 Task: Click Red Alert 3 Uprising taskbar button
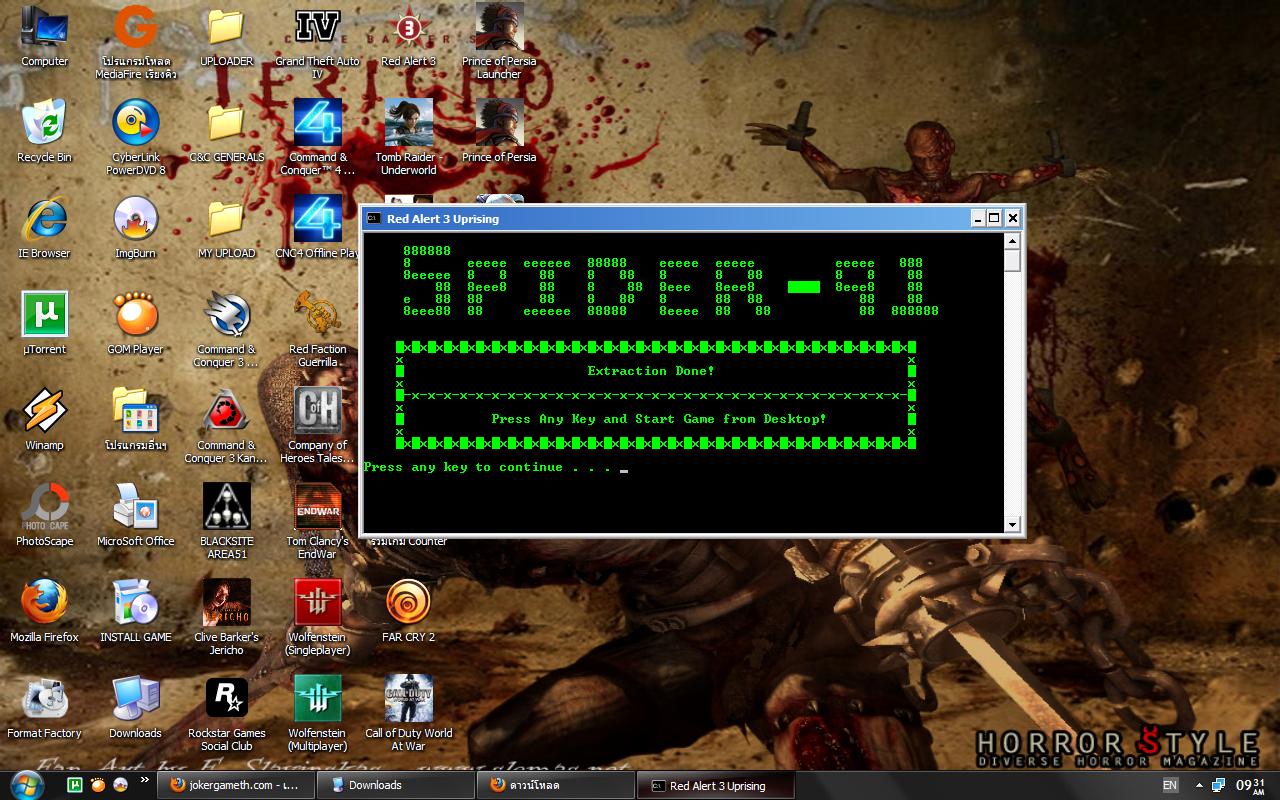pyautogui.click(x=715, y=785)
